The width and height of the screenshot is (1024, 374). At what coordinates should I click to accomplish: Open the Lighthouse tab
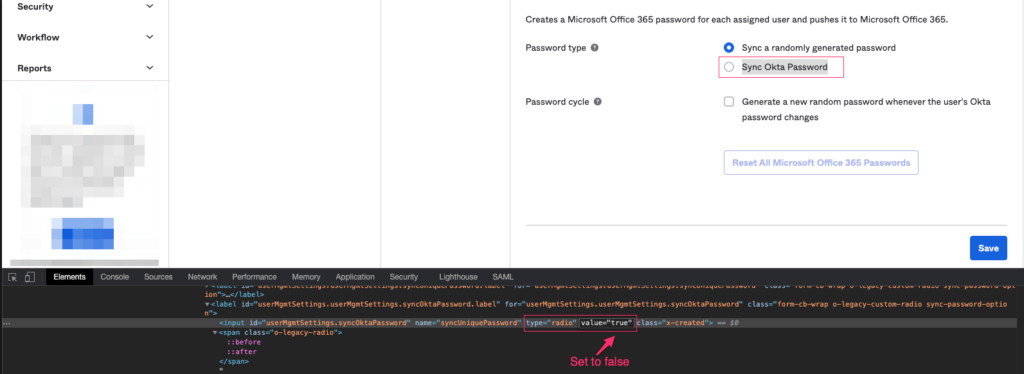tap(458, 277)
